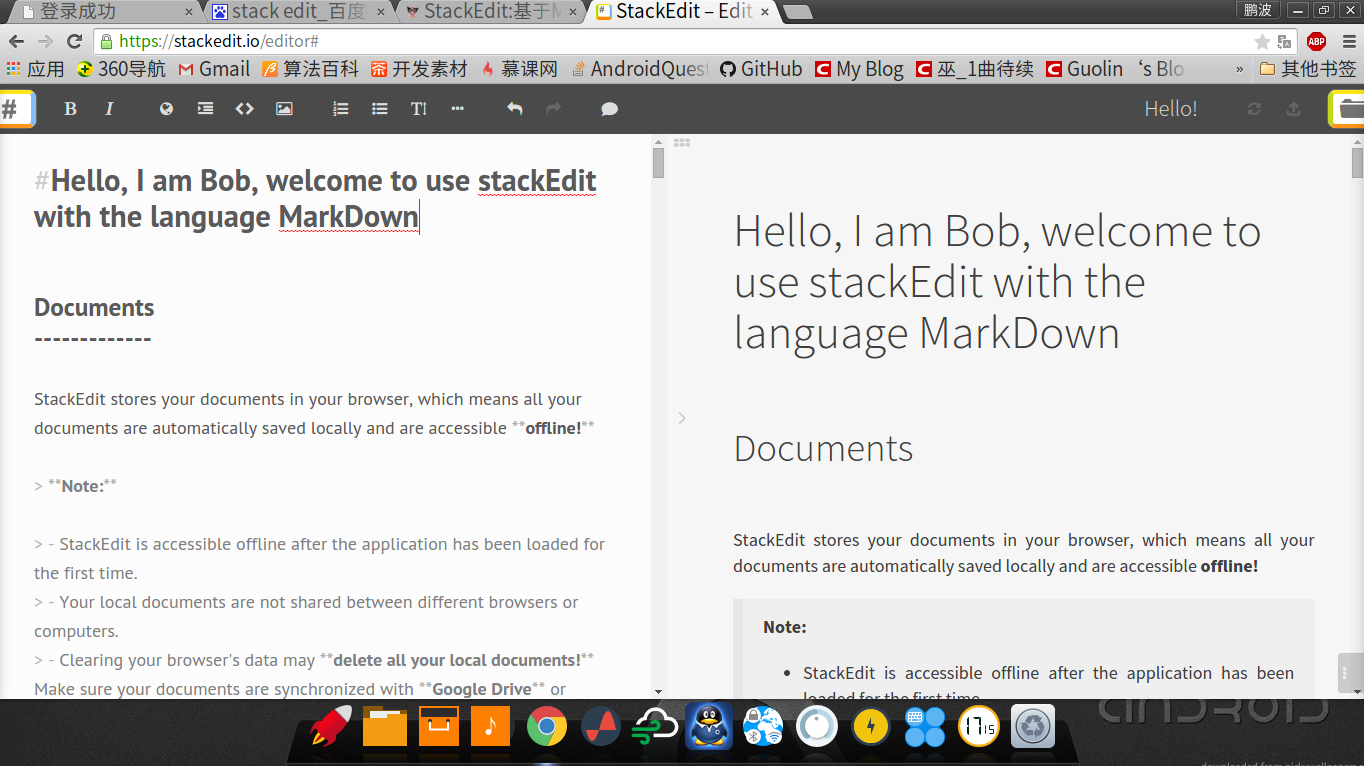1364x766 pixels.
Task: Click the preview pane scrollbar thumb
Action: (x=1357, y=163)
